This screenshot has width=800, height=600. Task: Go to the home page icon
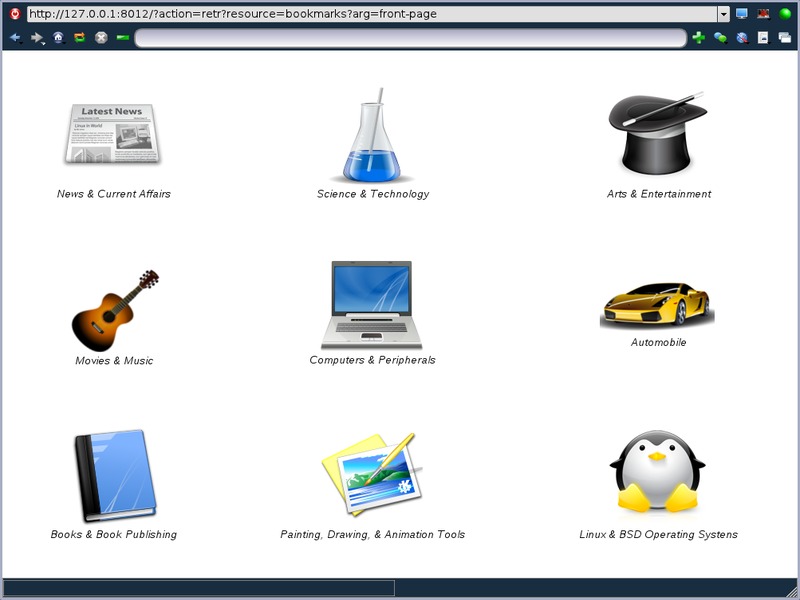[58, 38]
